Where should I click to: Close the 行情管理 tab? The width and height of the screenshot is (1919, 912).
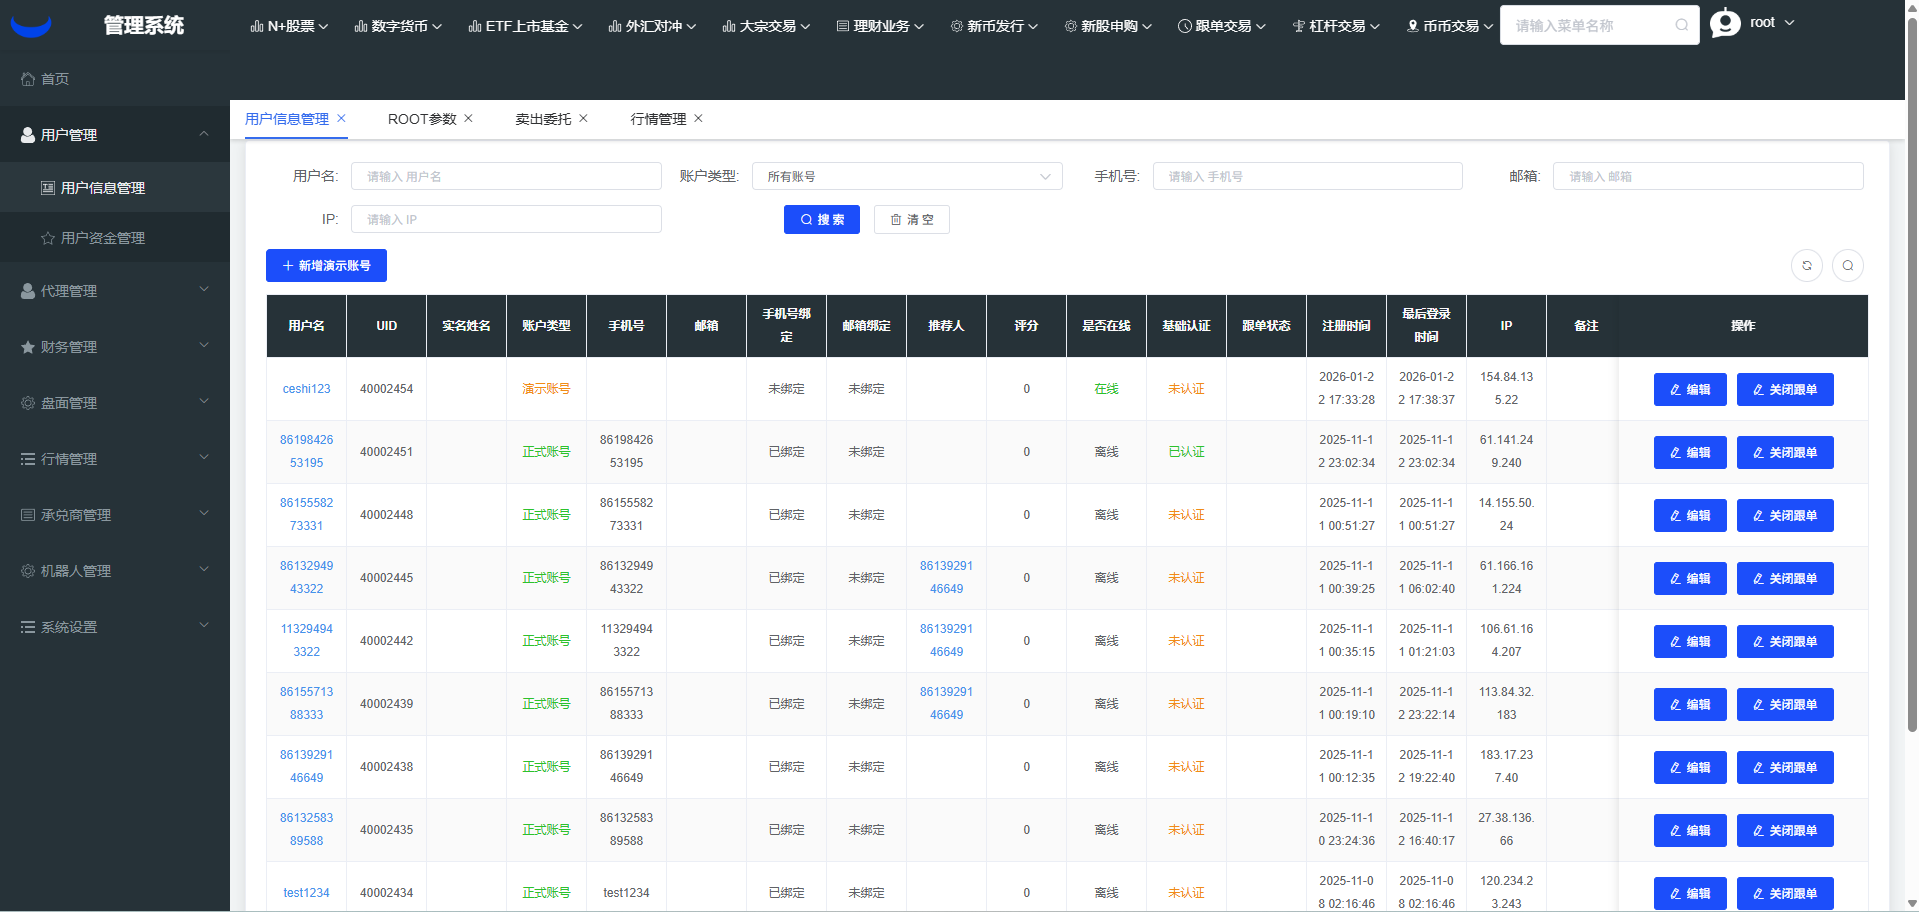[x=698, y=119]
